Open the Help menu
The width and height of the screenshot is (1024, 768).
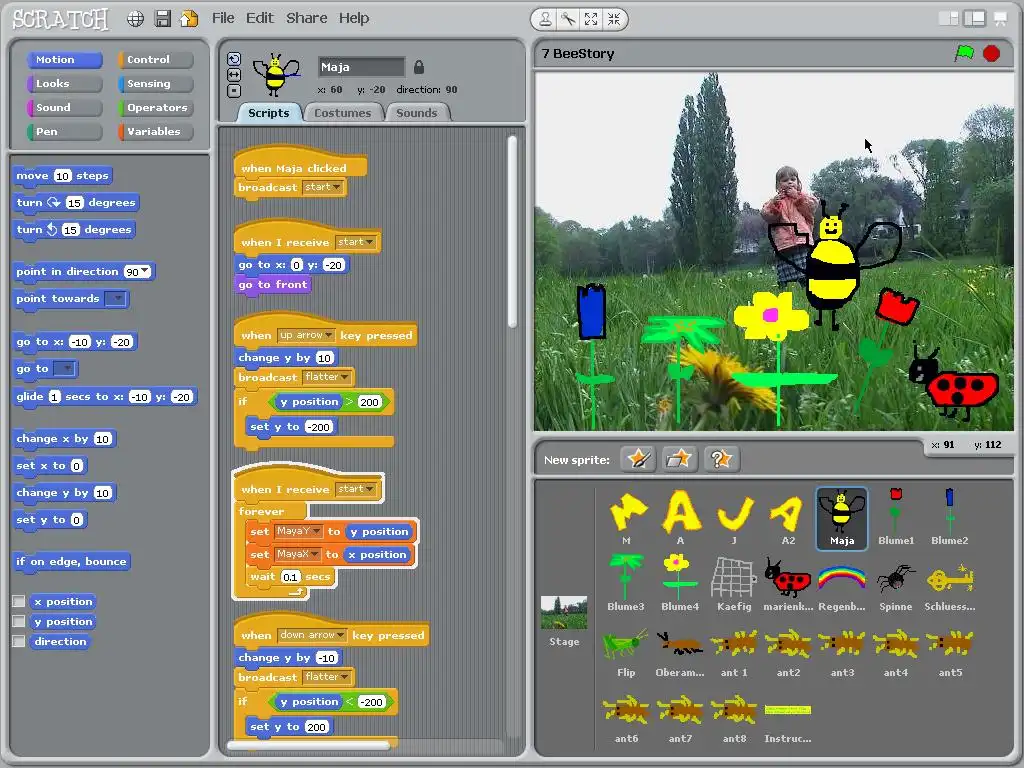(354, 18)
